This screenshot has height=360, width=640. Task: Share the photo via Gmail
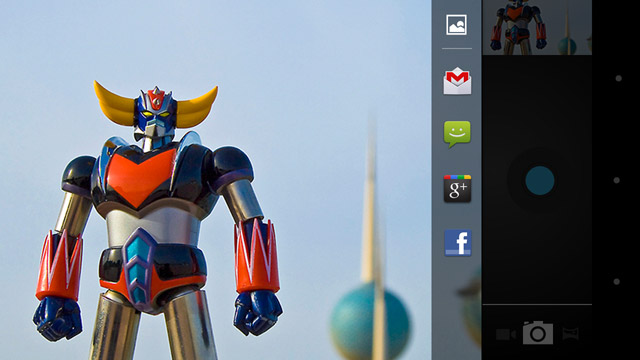point(457,81)
